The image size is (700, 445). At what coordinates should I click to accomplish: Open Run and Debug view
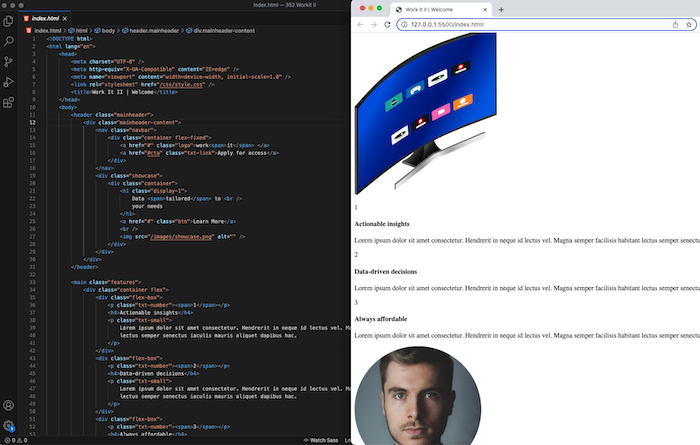point(8,82)
